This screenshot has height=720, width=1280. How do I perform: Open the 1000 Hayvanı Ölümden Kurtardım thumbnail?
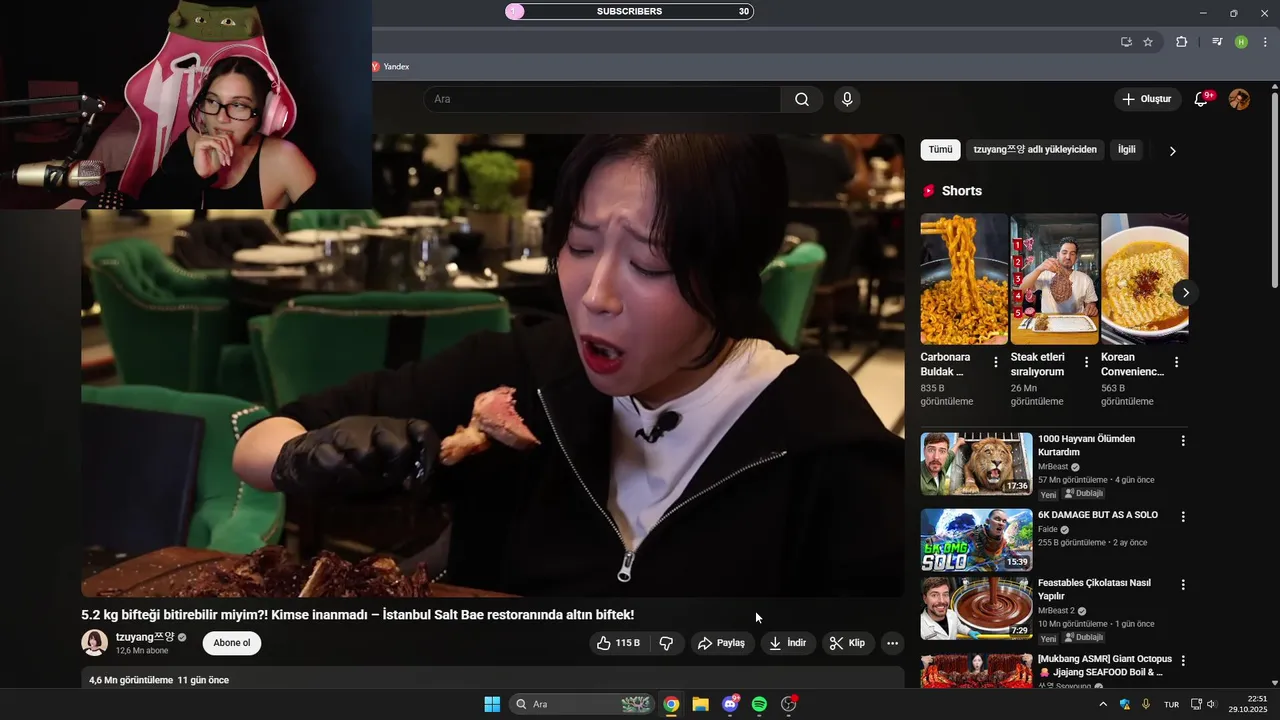(976, 464)
